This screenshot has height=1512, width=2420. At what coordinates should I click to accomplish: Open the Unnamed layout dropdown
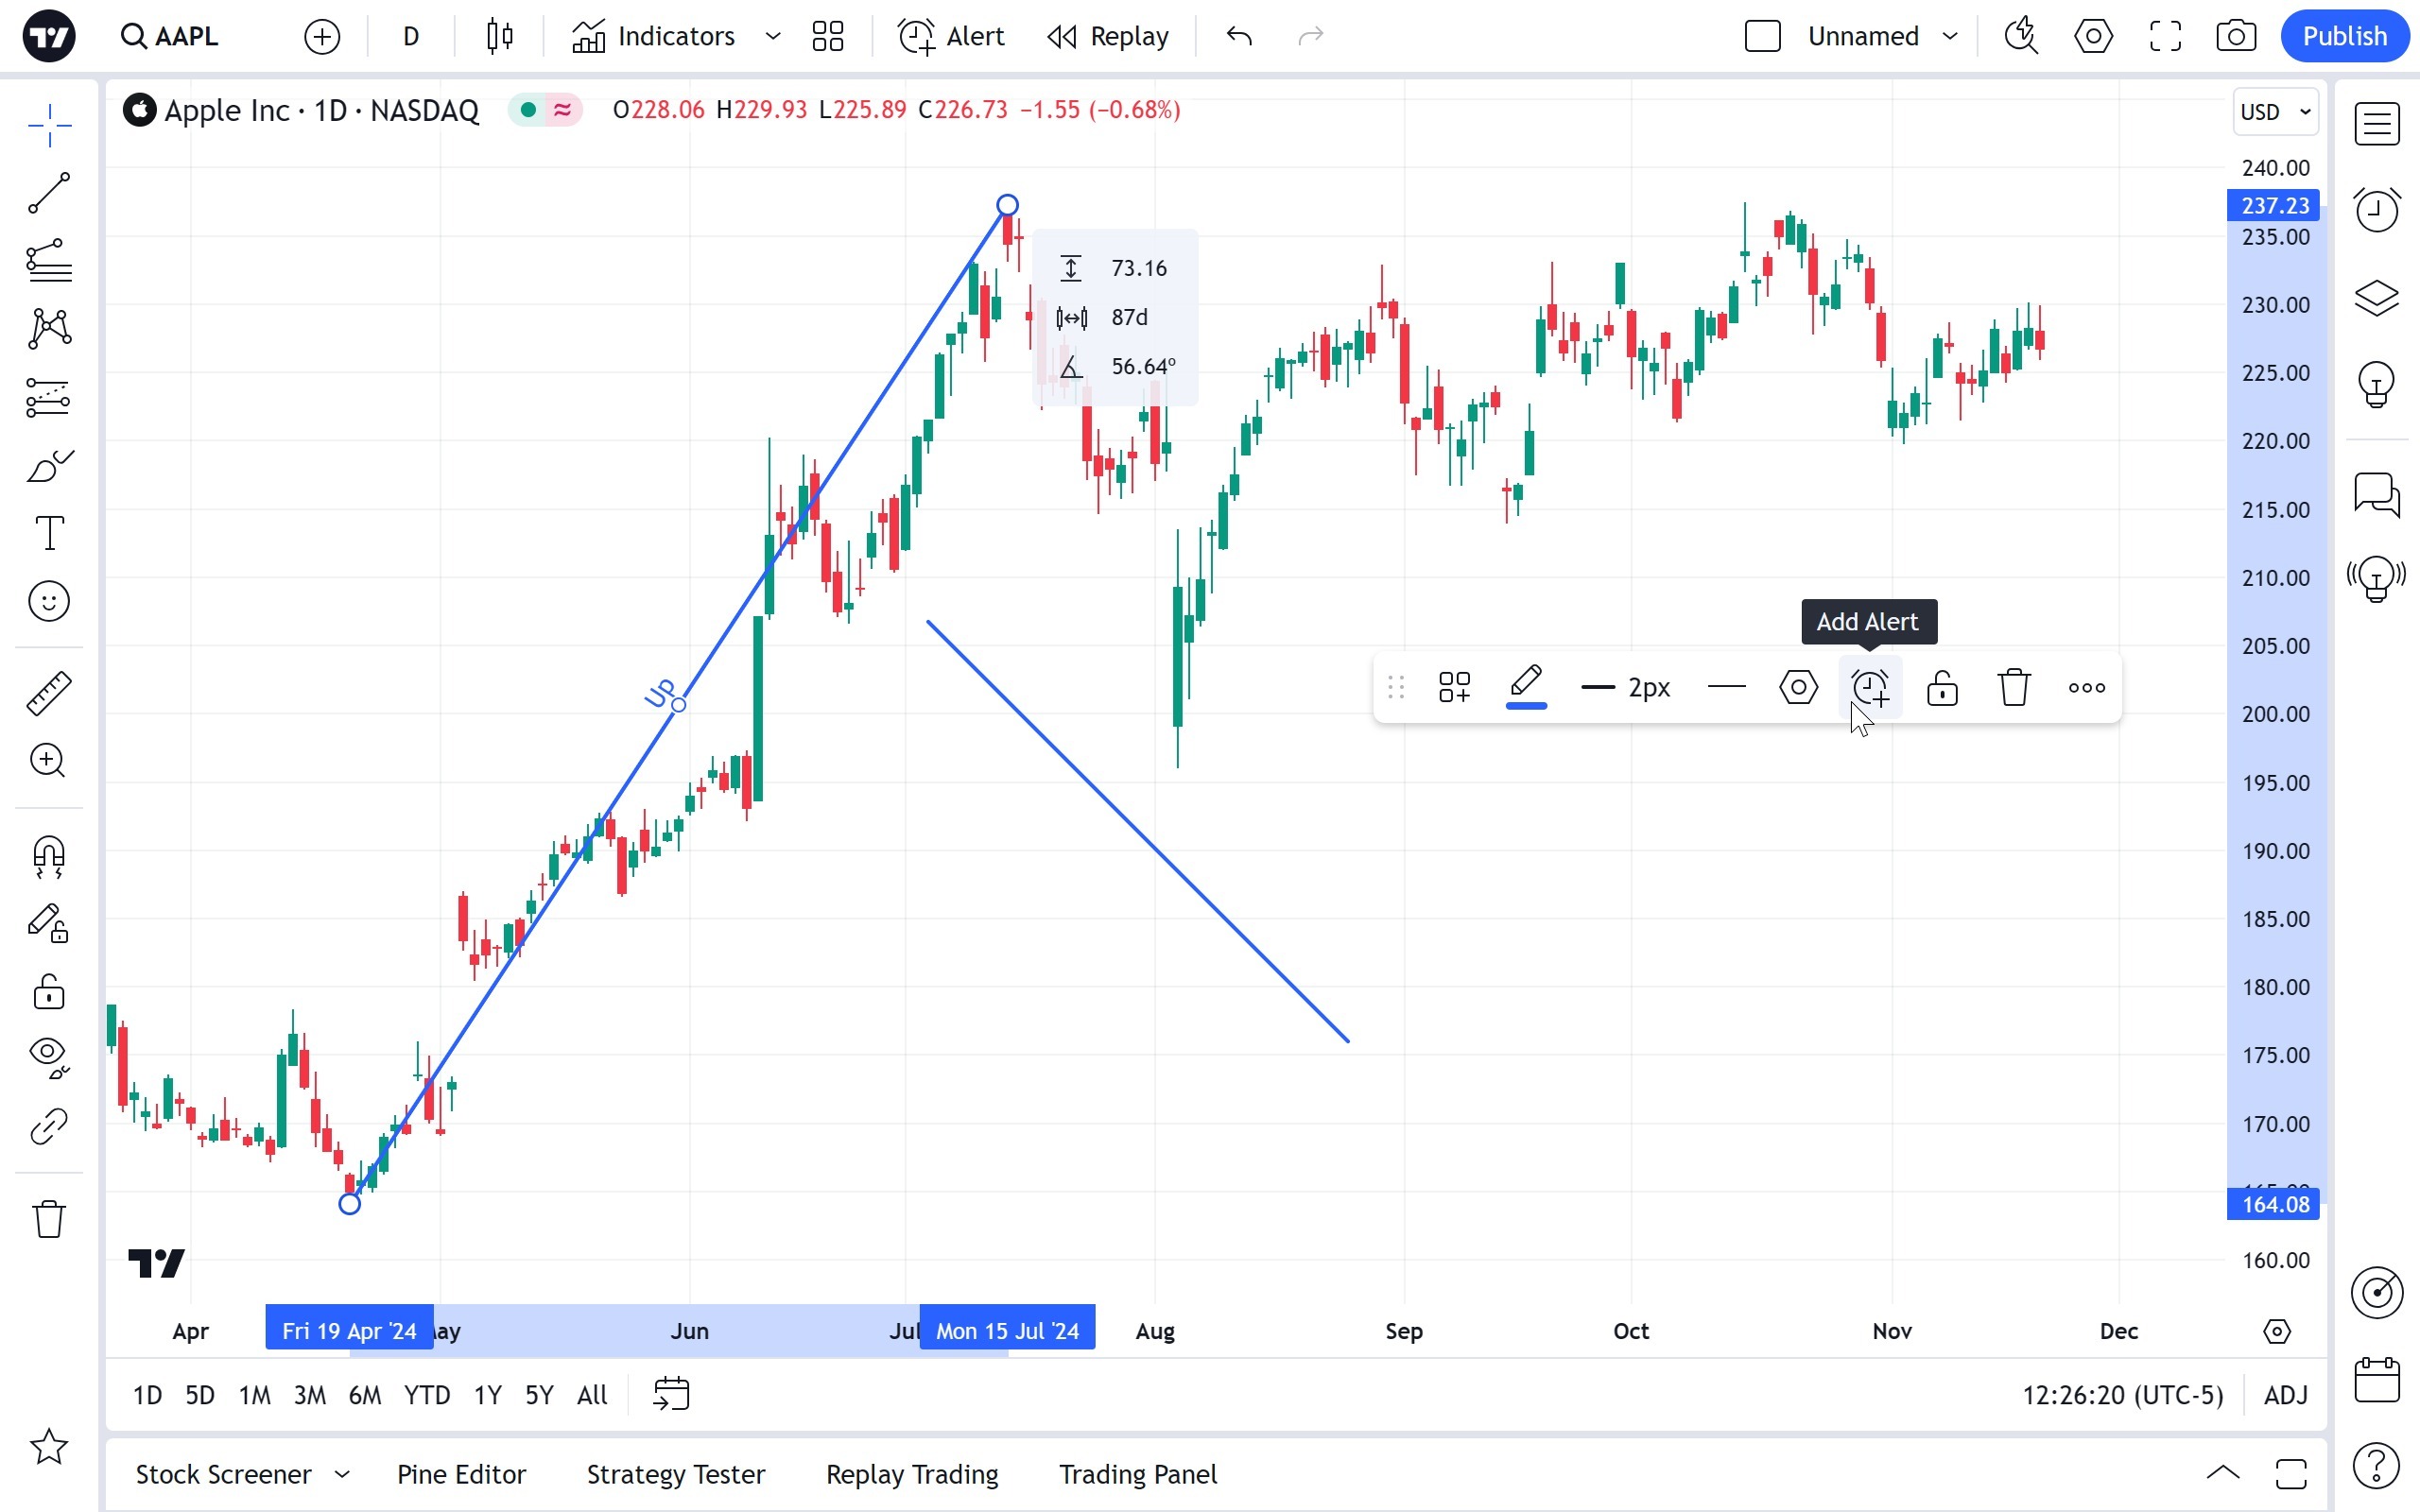click(1949, 37)
